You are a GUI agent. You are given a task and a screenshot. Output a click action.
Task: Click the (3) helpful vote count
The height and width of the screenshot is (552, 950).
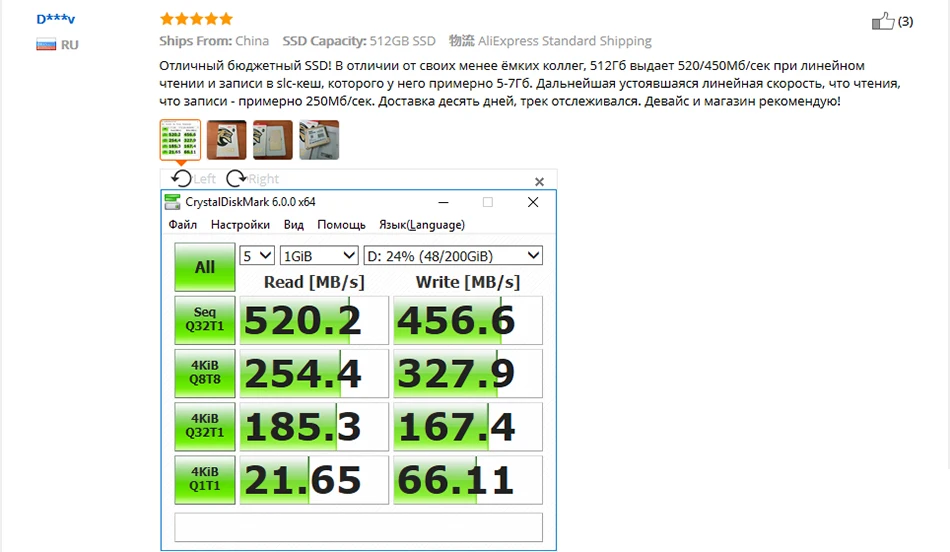(x=905, y=22)
